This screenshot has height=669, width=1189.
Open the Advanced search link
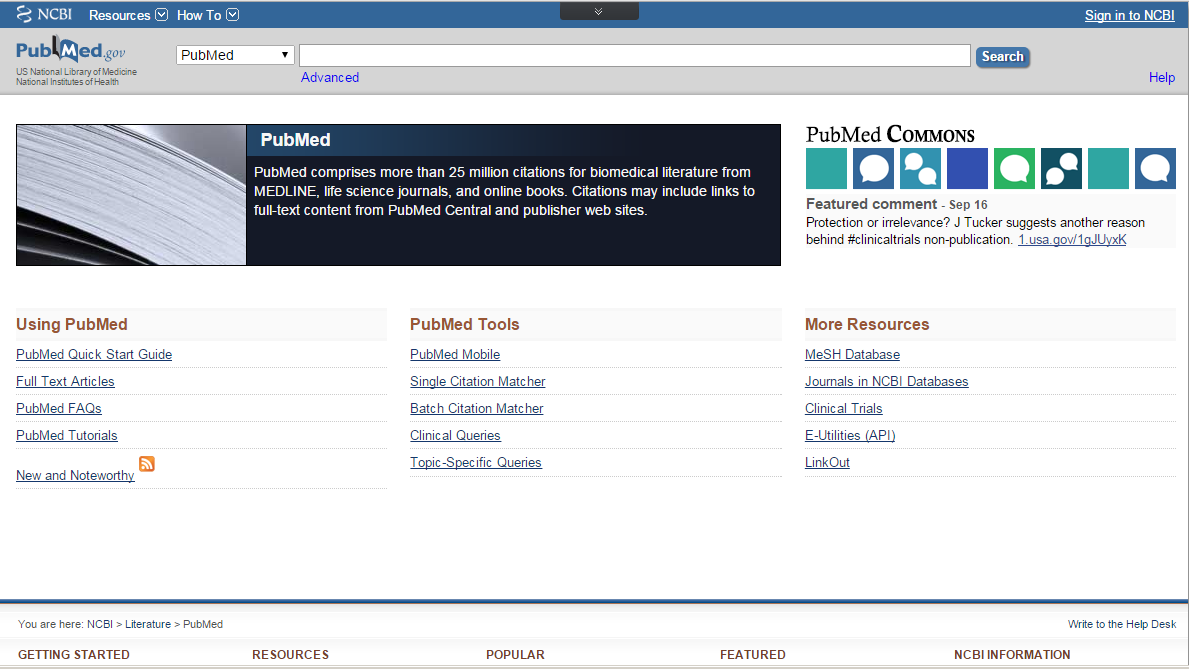329,78
